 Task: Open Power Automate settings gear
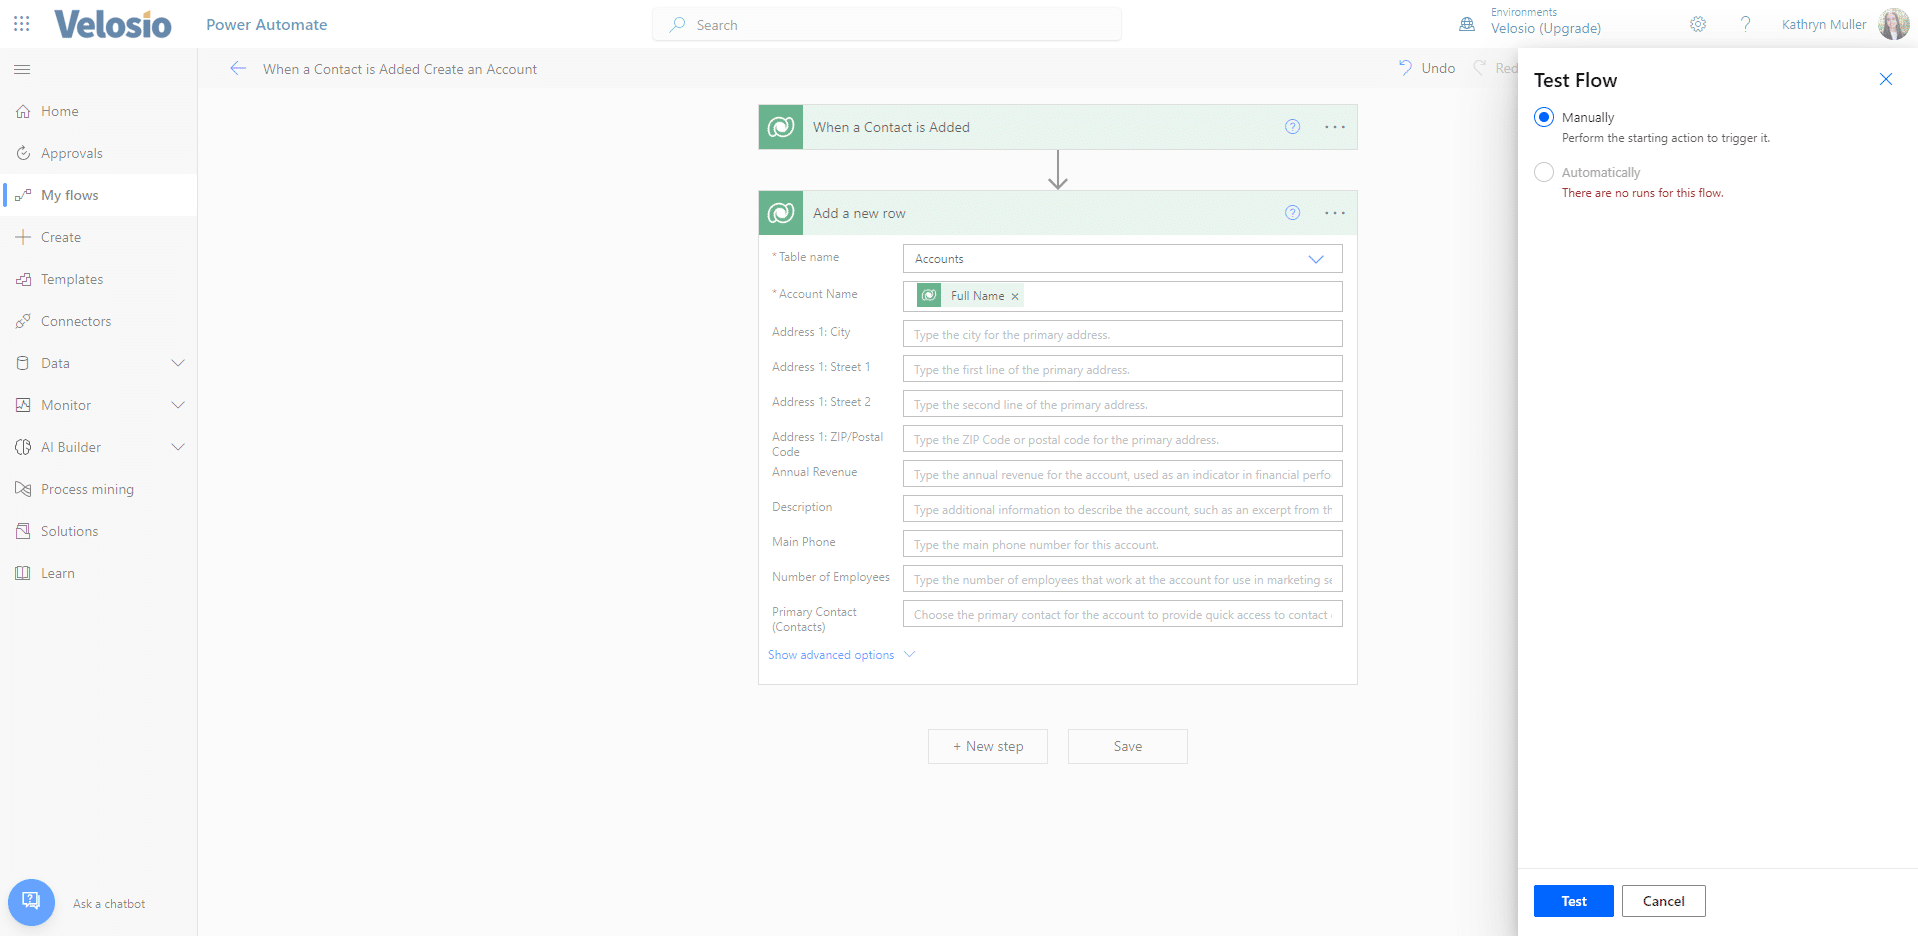click(1697, 24)
